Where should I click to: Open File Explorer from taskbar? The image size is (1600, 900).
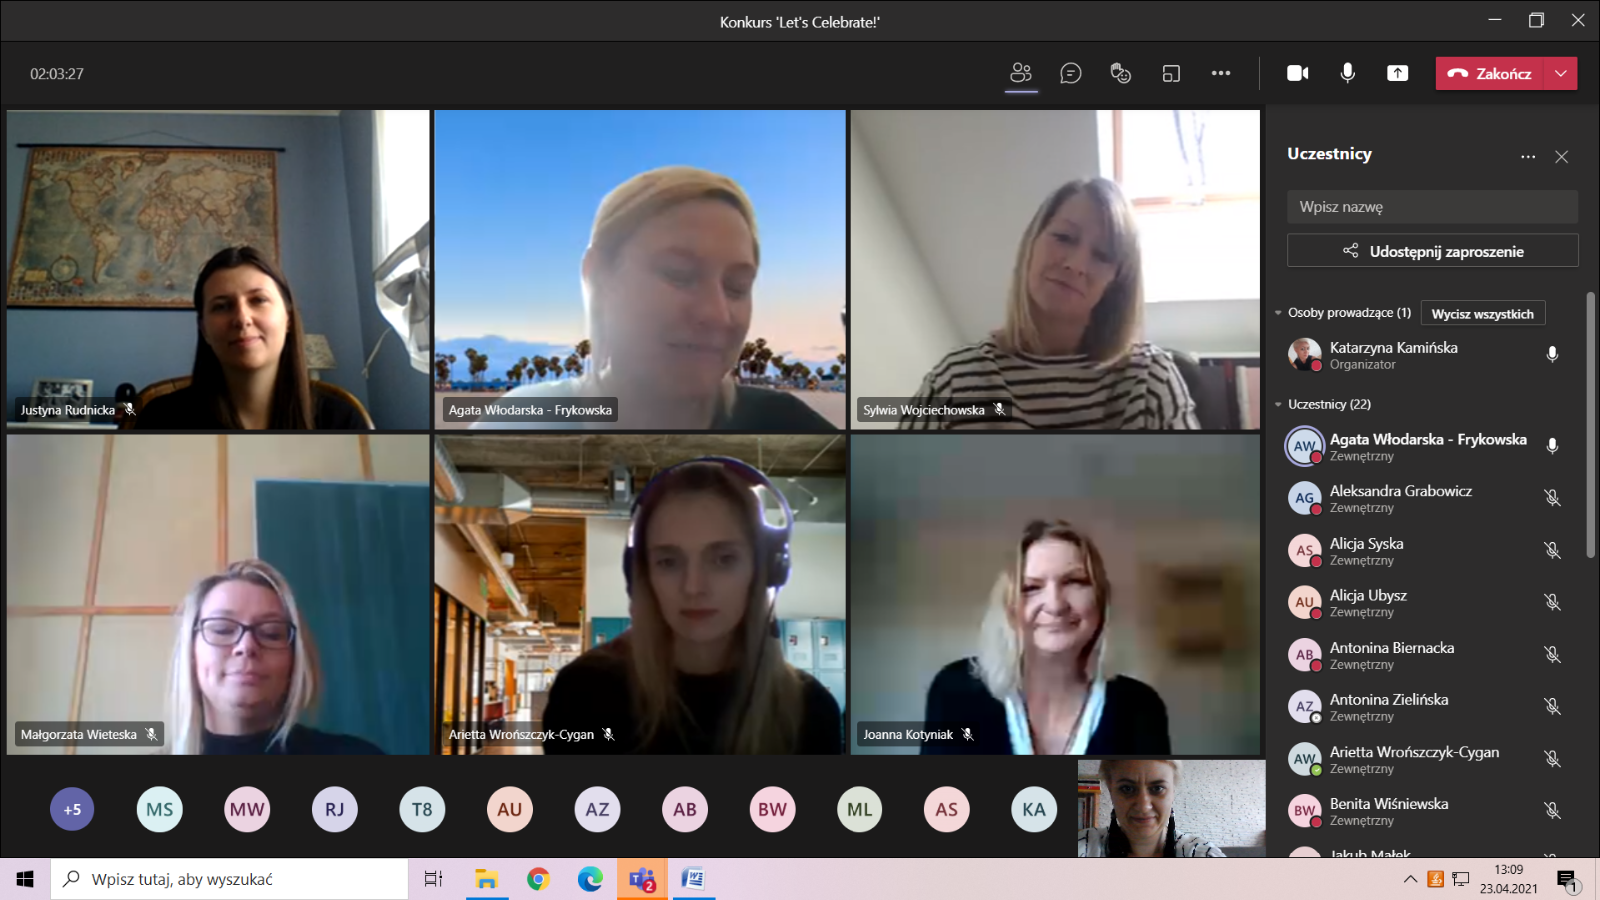coord(486,879)
